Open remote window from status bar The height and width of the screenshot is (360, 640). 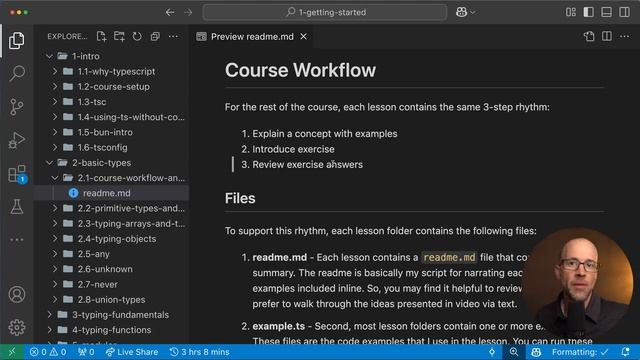point(12,352)
